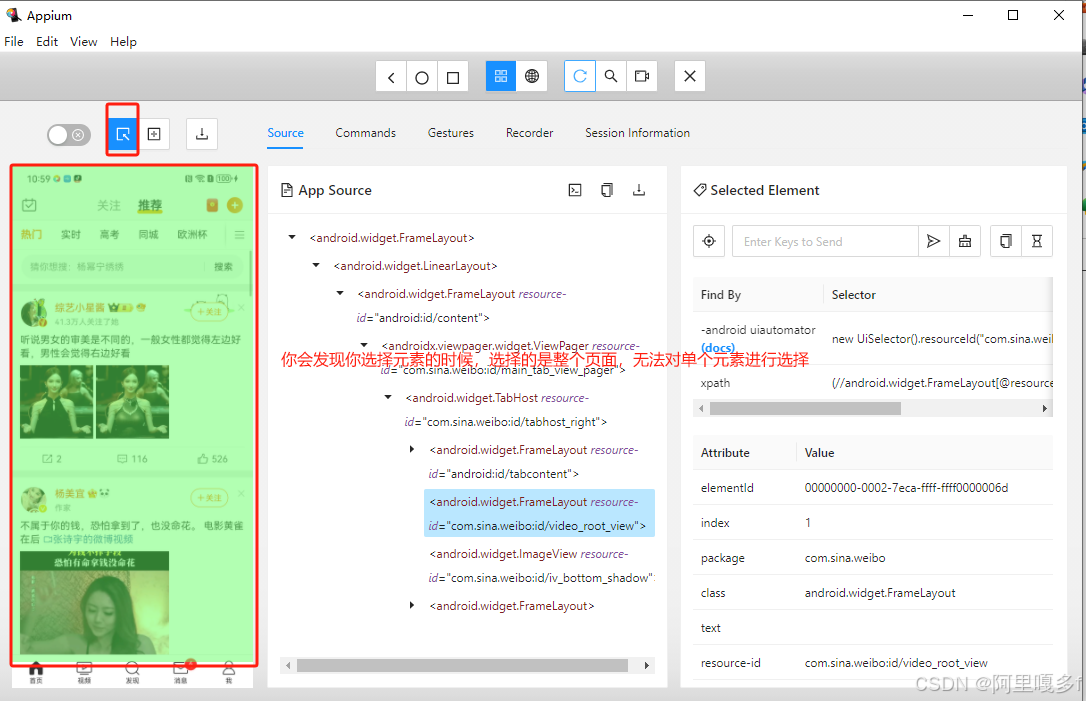Tap the Weibo home tab in screenshot
Image resolution: width=1086 pixels, height=701 pixels.
36,672
